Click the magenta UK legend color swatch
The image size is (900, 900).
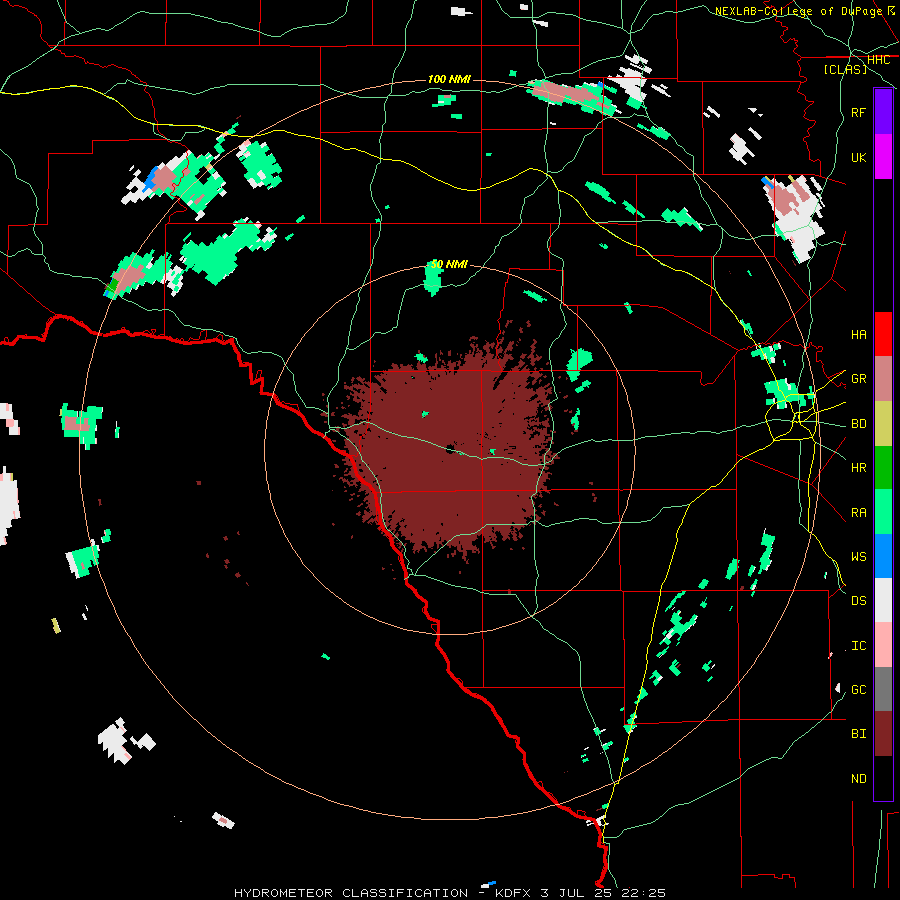click(883, 157)
